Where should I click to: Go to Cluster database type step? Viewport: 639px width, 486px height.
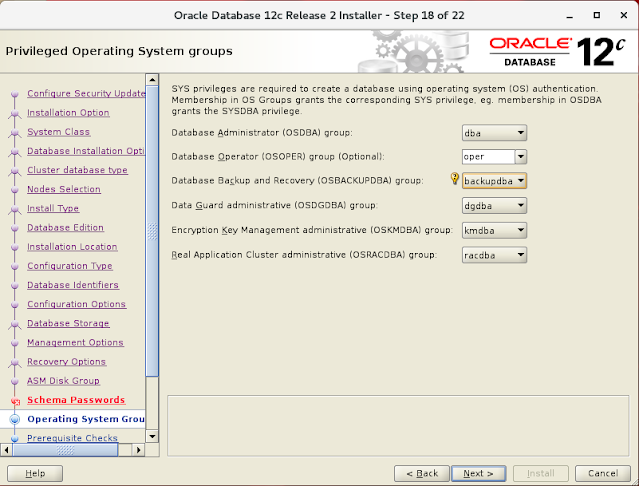click(77, 170)
